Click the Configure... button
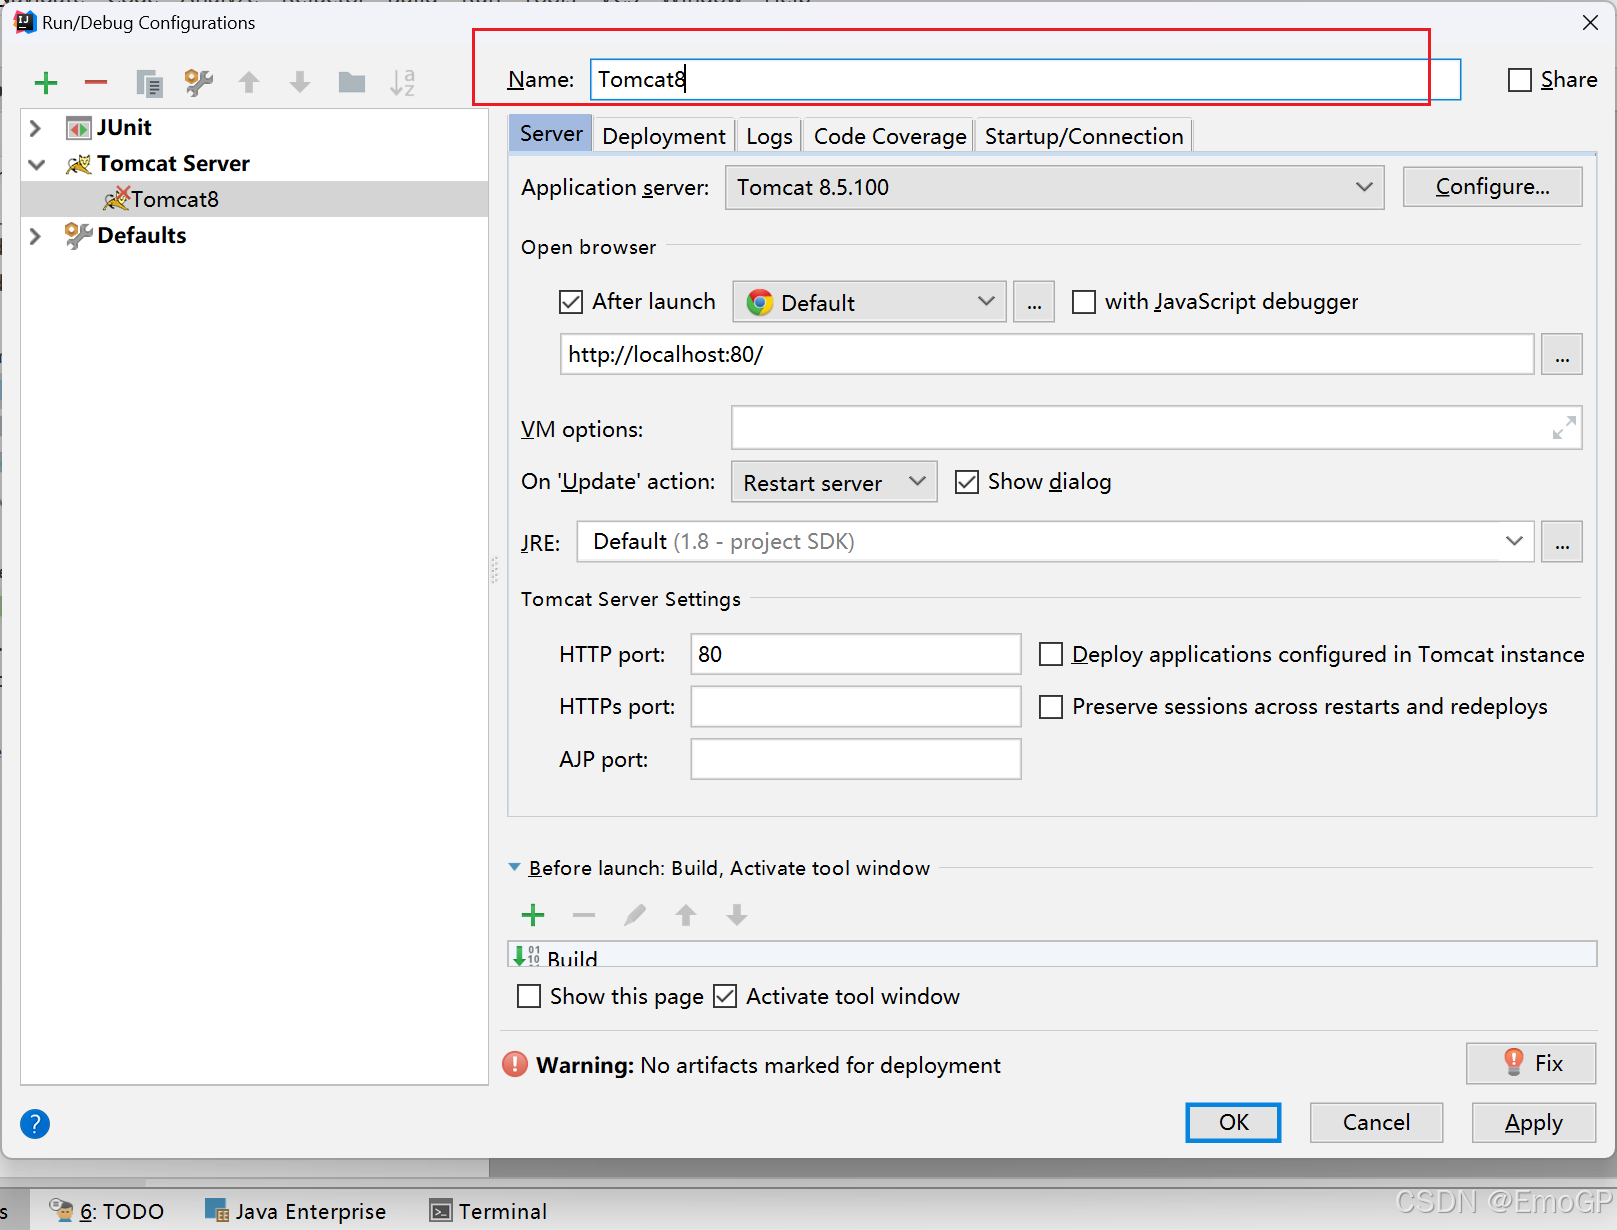The image size is (1617, 1230). [x=1492, y=187]
